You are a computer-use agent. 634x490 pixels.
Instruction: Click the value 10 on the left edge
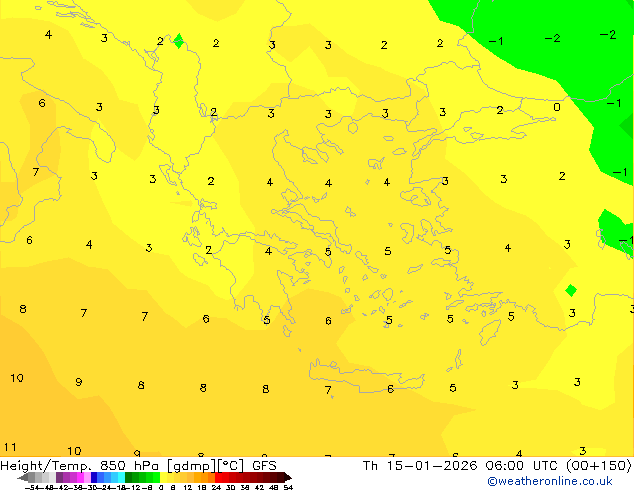click(x=17, y=378)
